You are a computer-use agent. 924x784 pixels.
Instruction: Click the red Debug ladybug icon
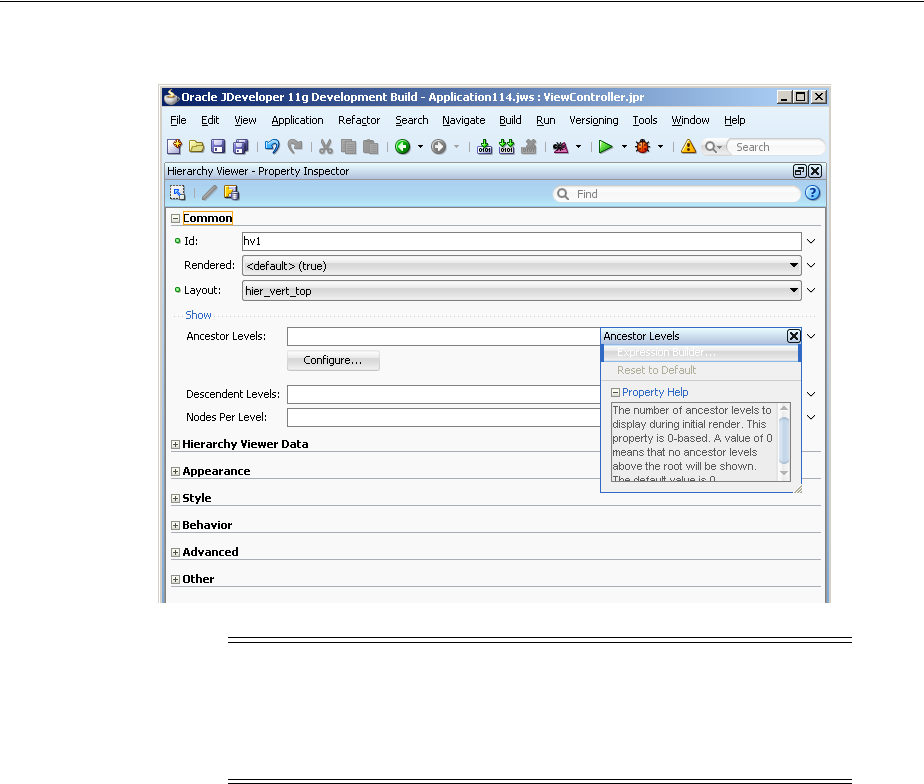tap(642, 147)
